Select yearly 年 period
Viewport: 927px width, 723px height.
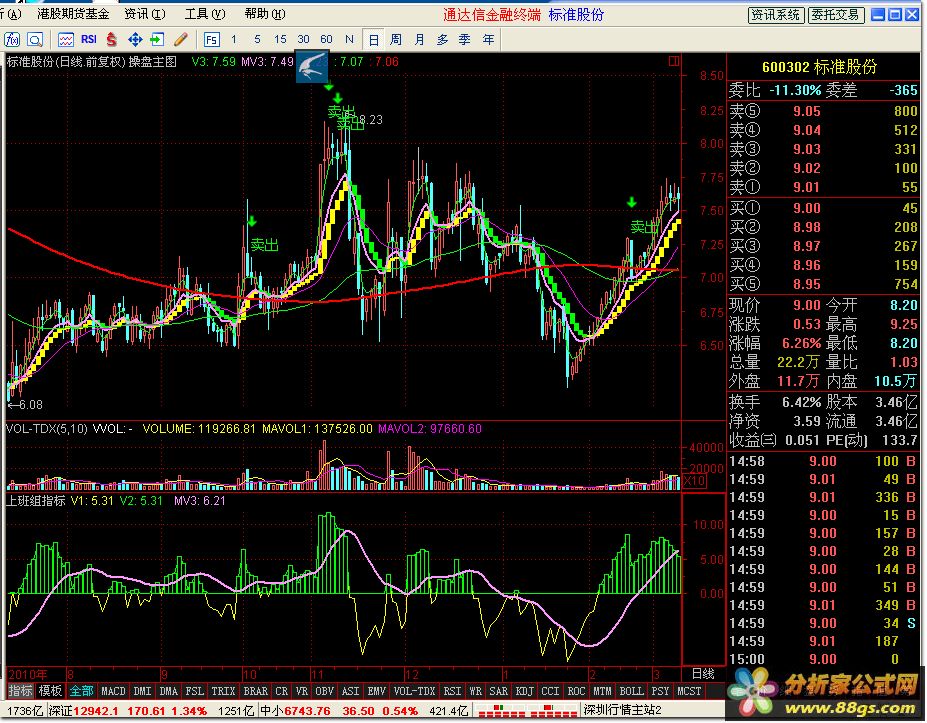488,40
